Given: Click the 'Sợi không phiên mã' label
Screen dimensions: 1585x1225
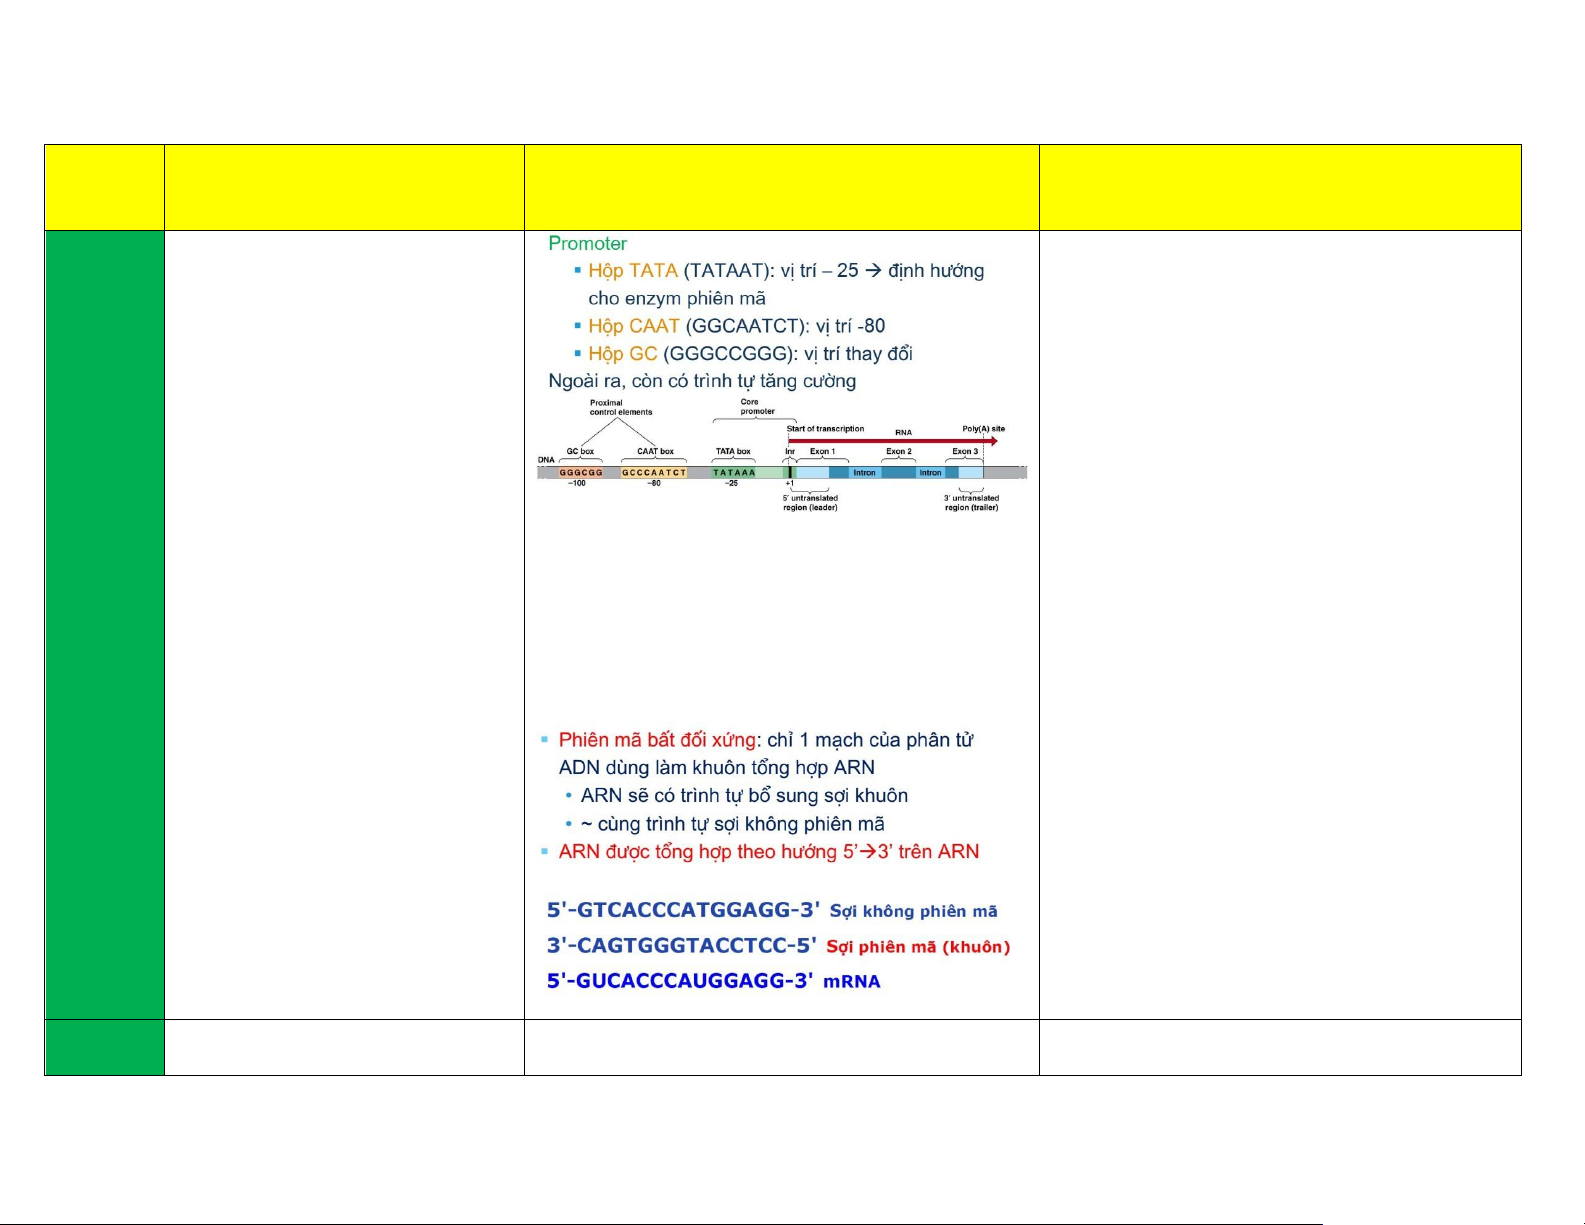Looking at the screenshot, I should (x=913, y=911).
